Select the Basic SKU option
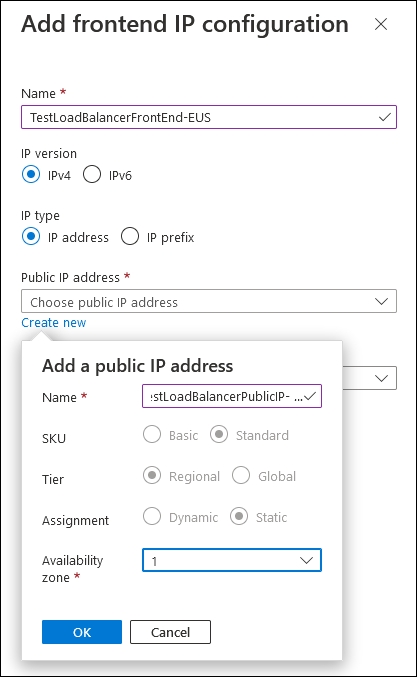This screenshot has width=417, height=677. [x=152, y=434]
